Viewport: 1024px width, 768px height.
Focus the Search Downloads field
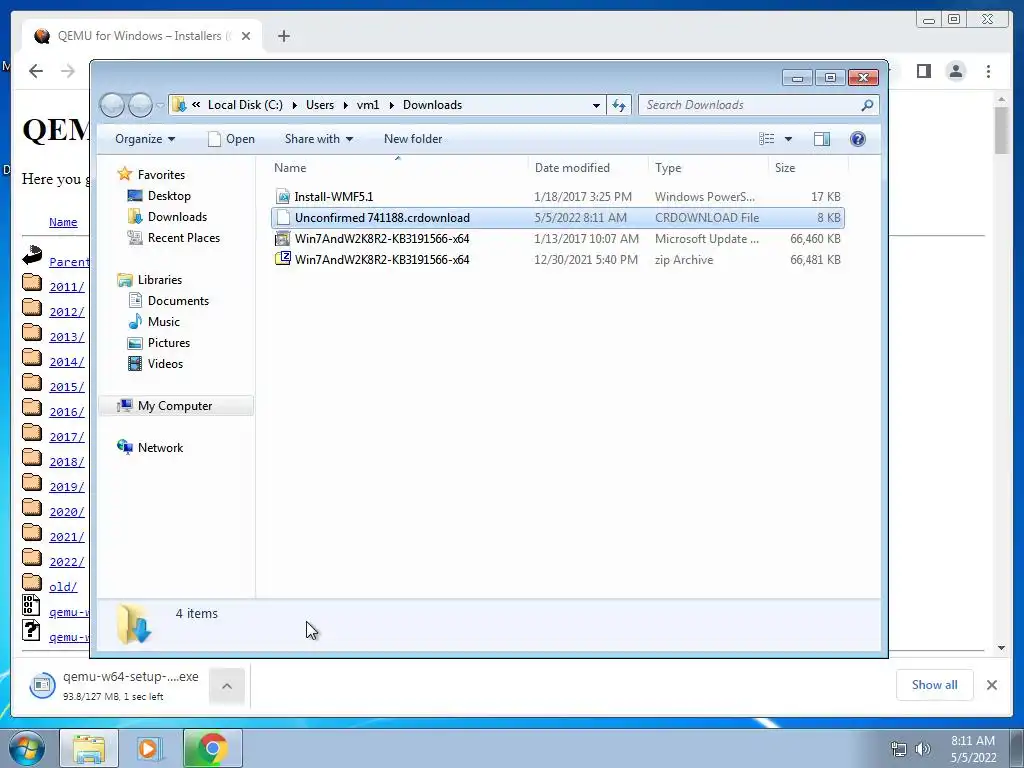coord(758,105)
